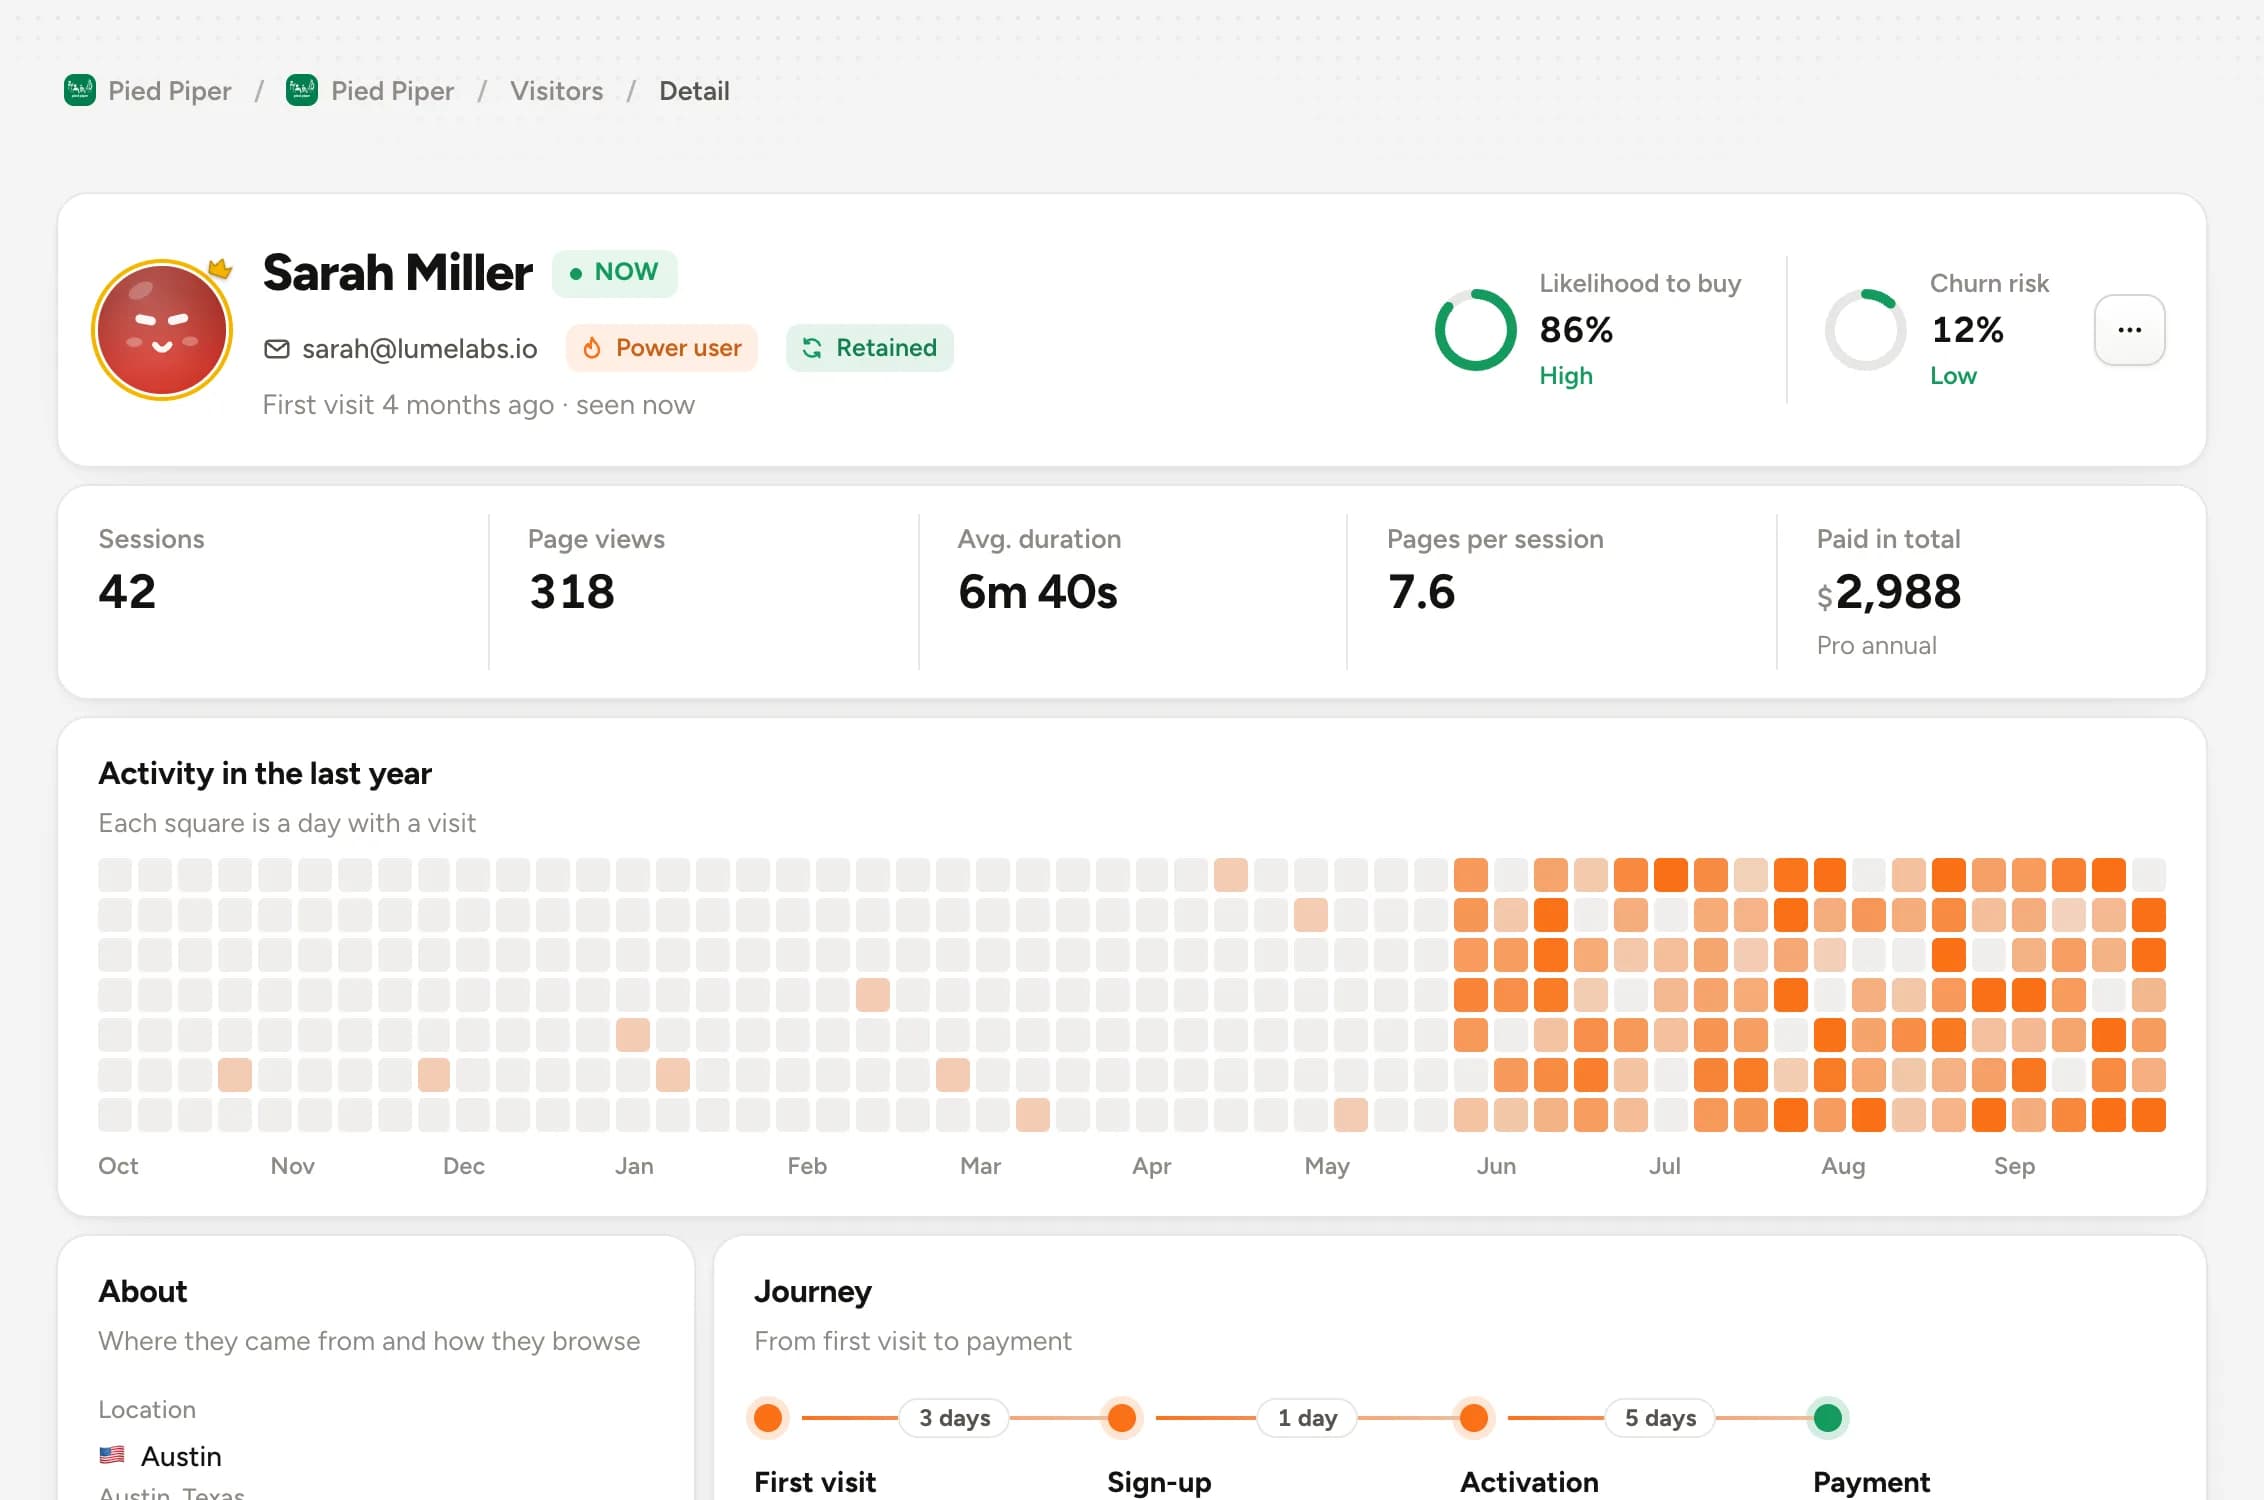
Task: Click the green Payment journey dot
Action: click(1828, 1418)
